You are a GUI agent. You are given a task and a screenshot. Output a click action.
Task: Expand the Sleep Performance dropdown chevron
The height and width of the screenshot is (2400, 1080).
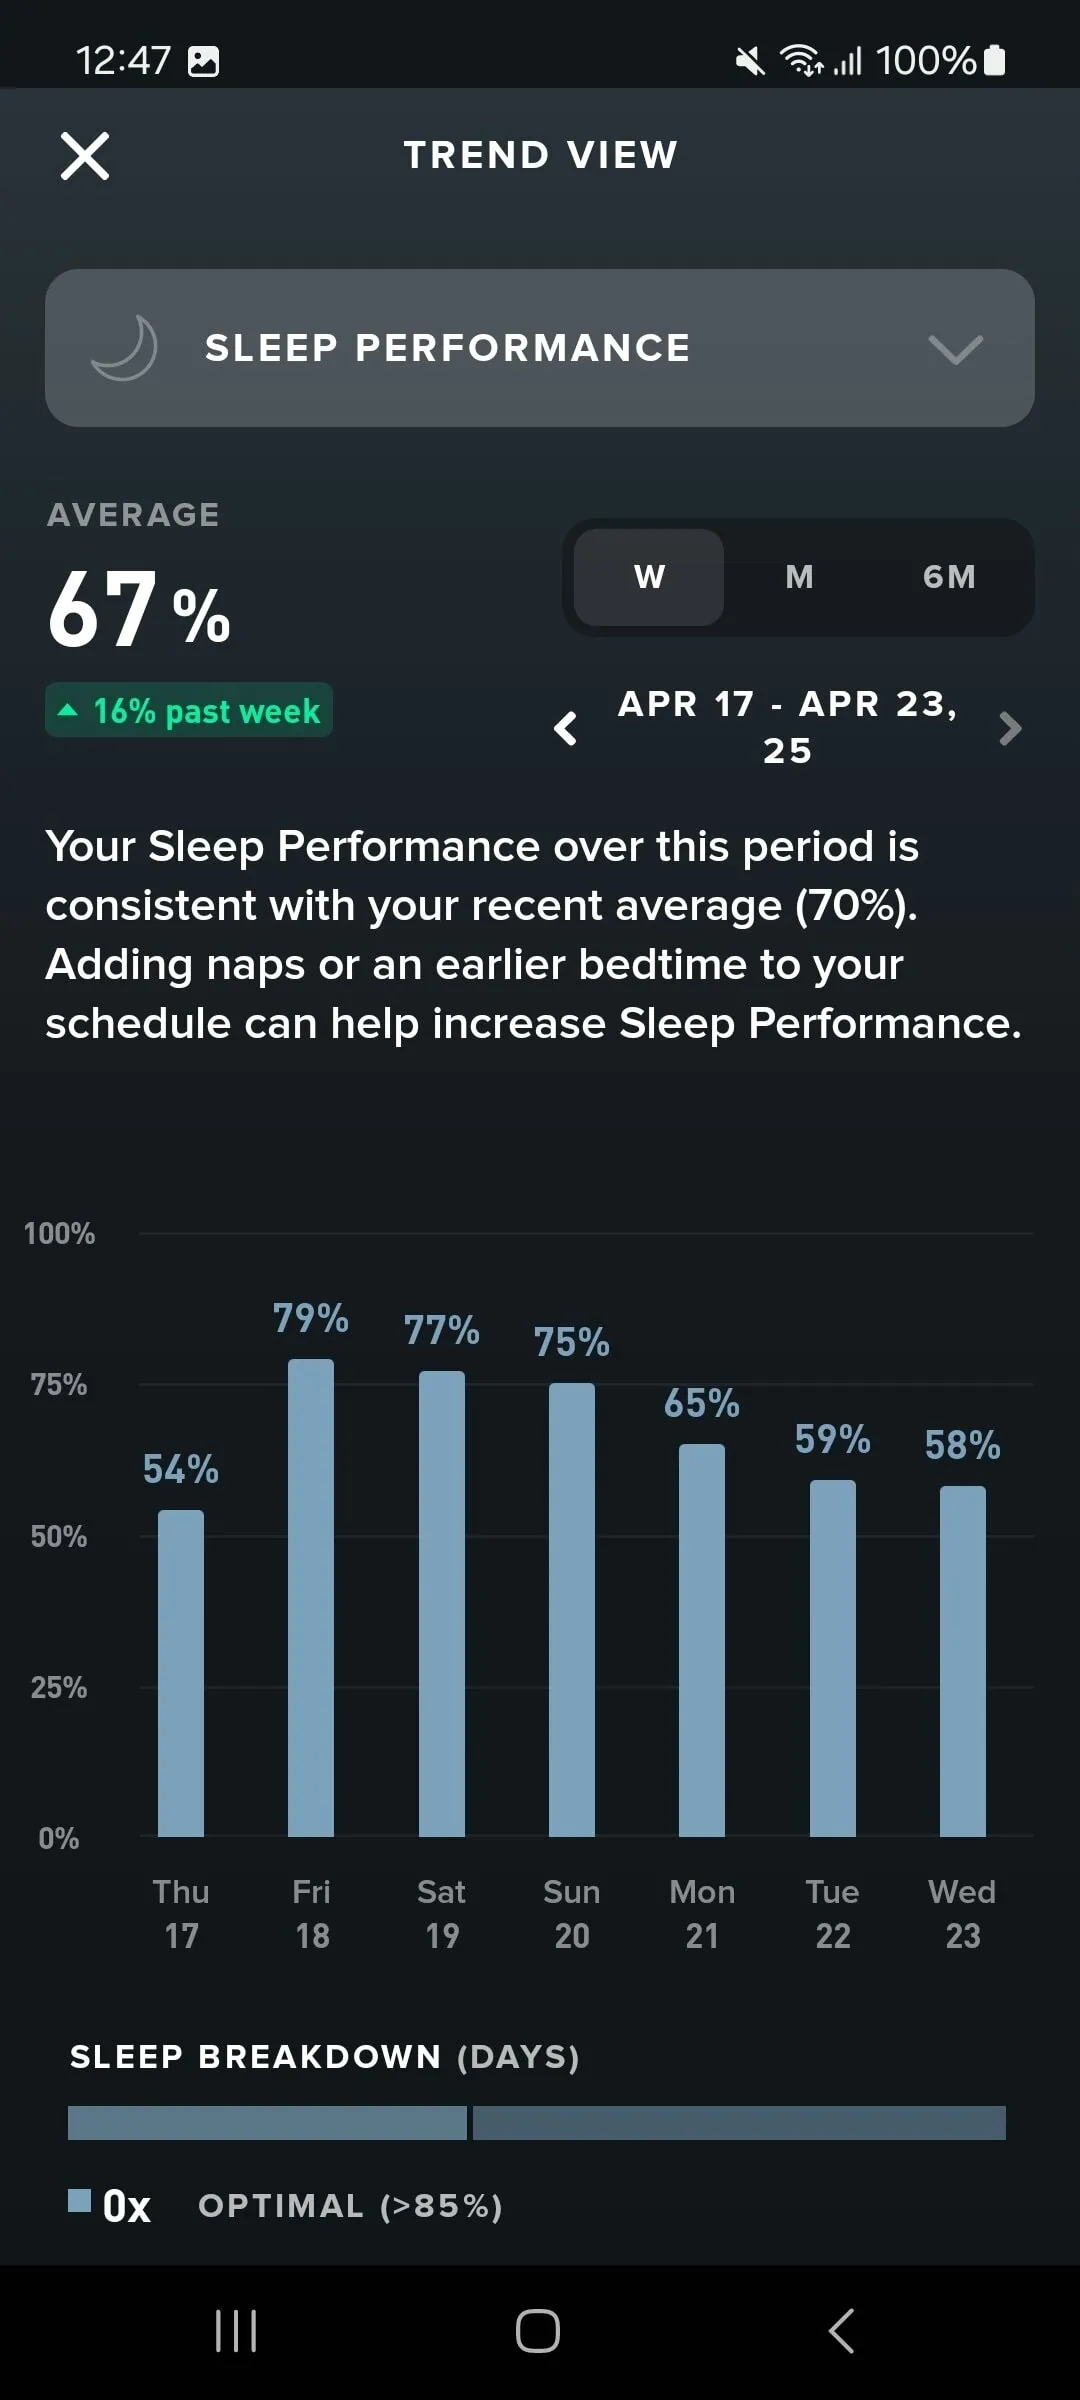pos(955,349)
